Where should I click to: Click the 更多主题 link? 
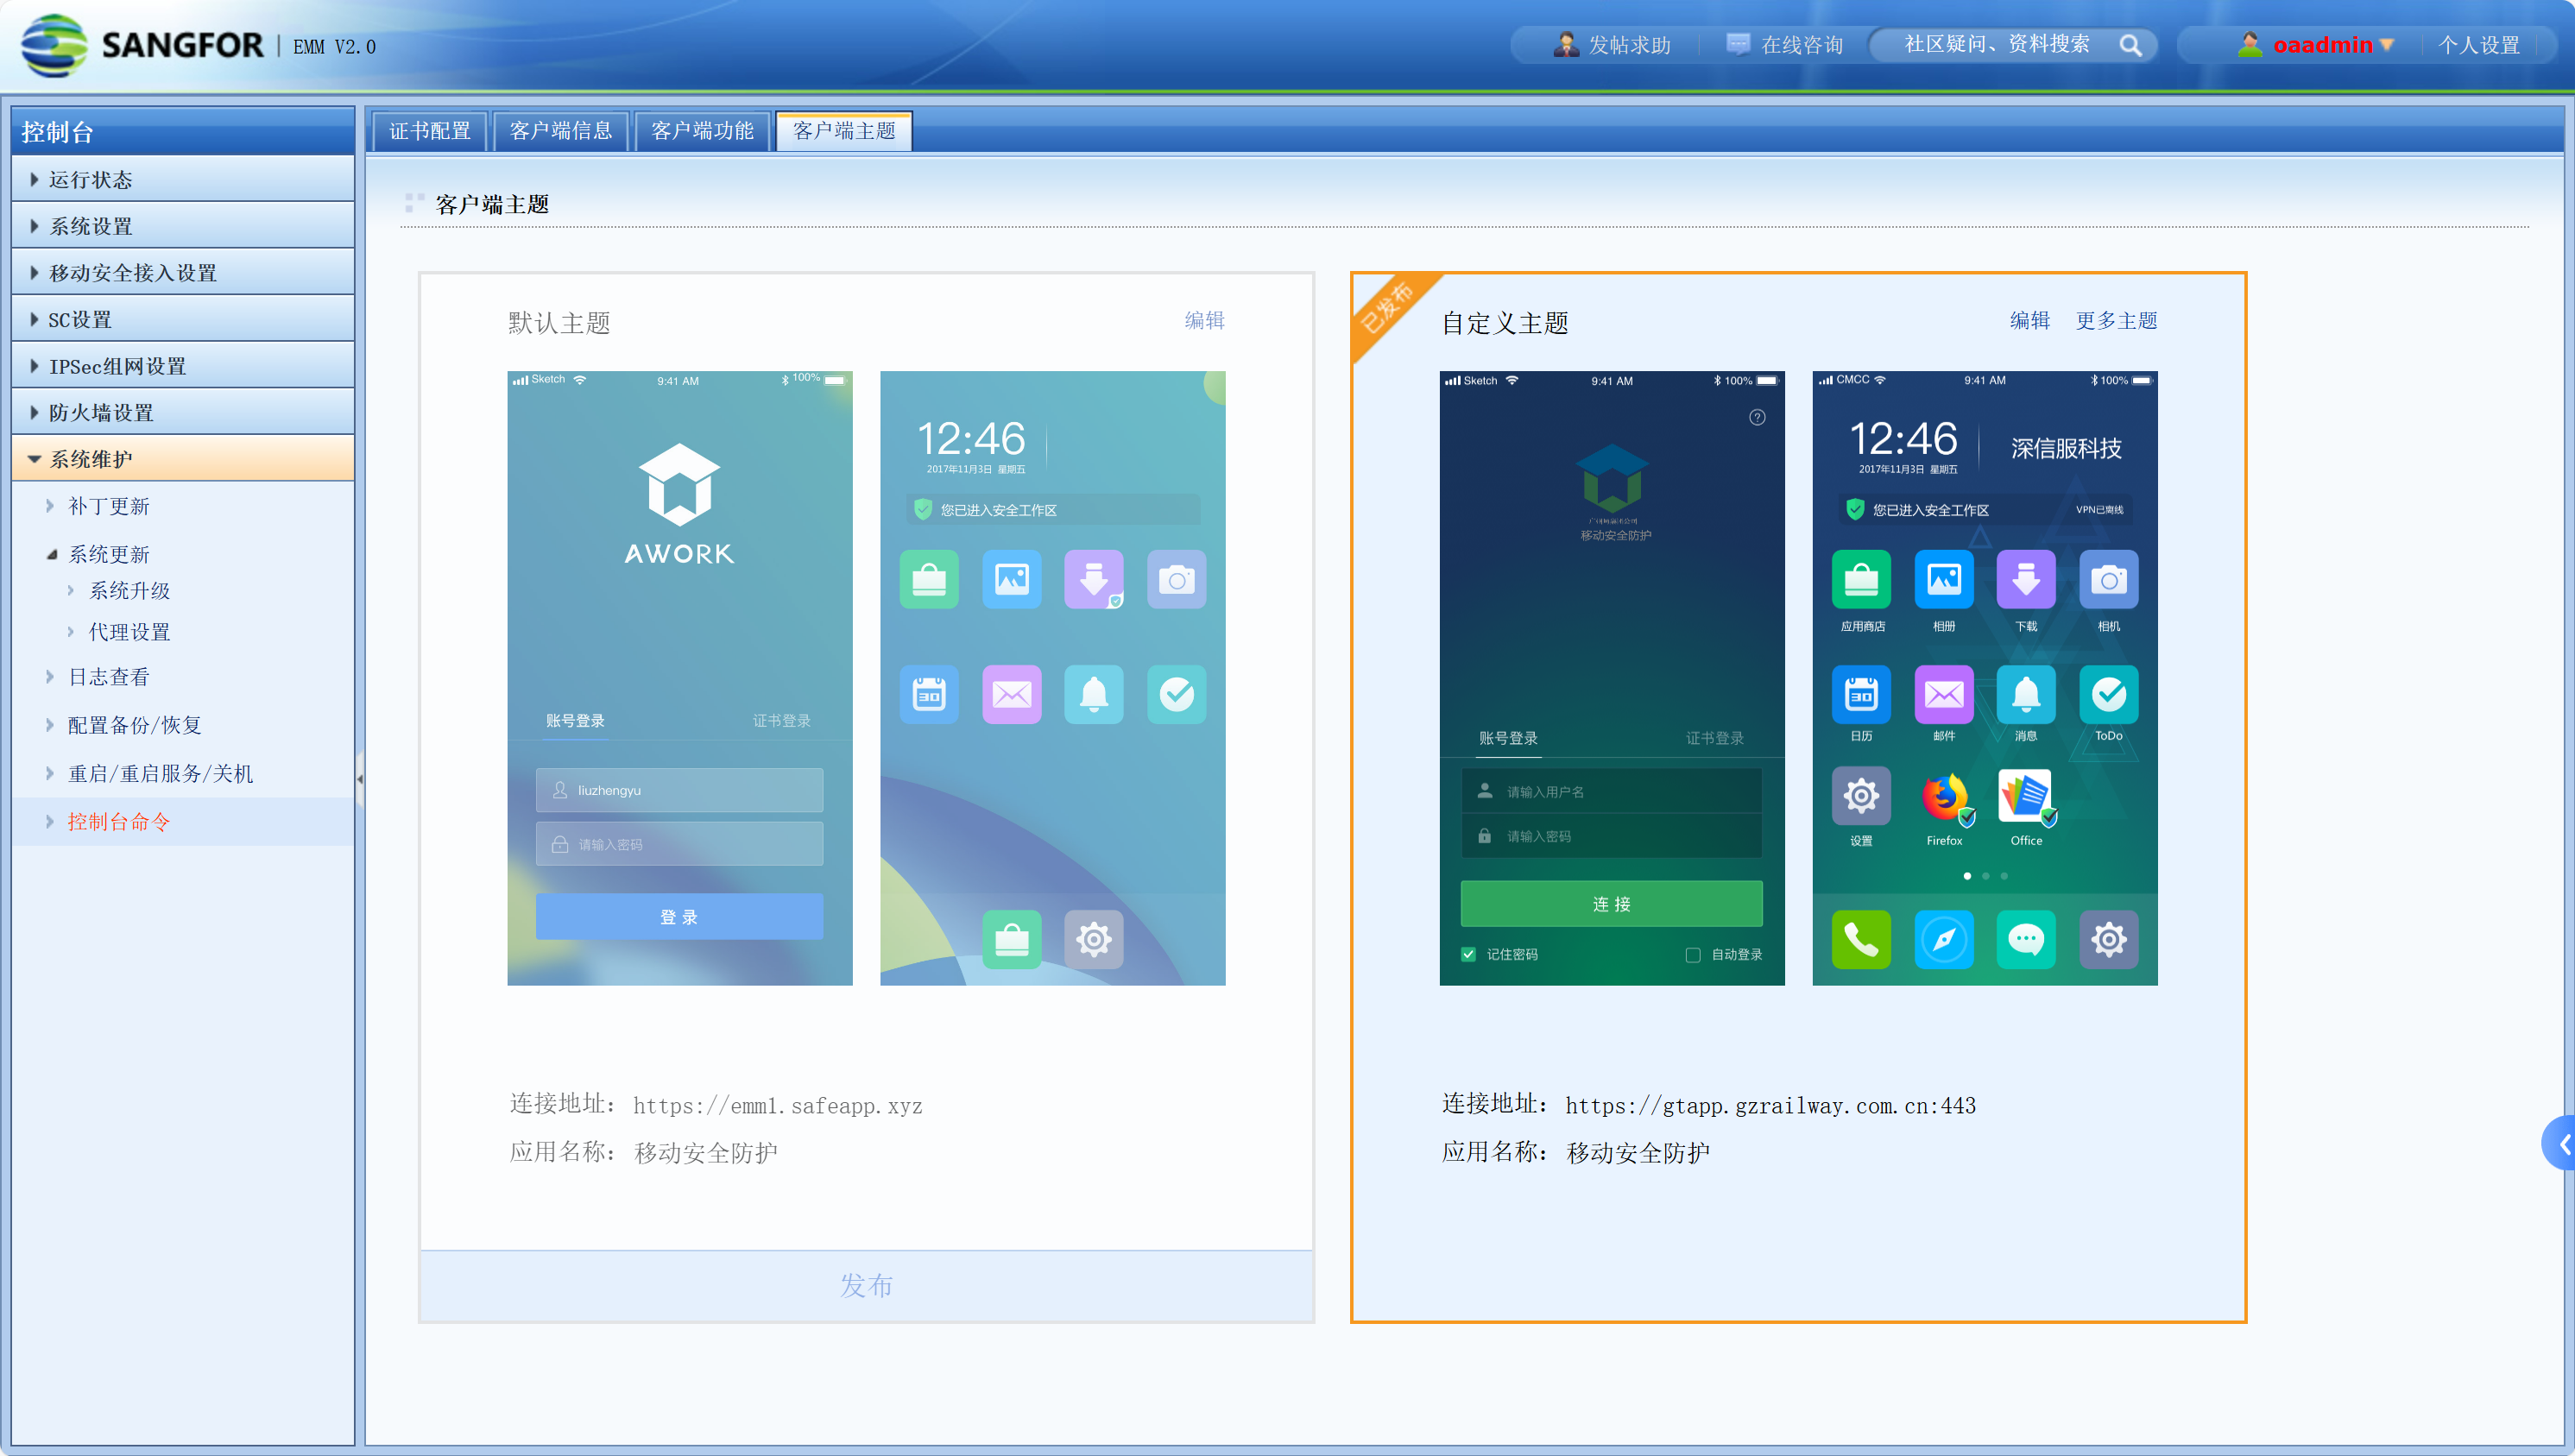click(x=2116, y=320)
